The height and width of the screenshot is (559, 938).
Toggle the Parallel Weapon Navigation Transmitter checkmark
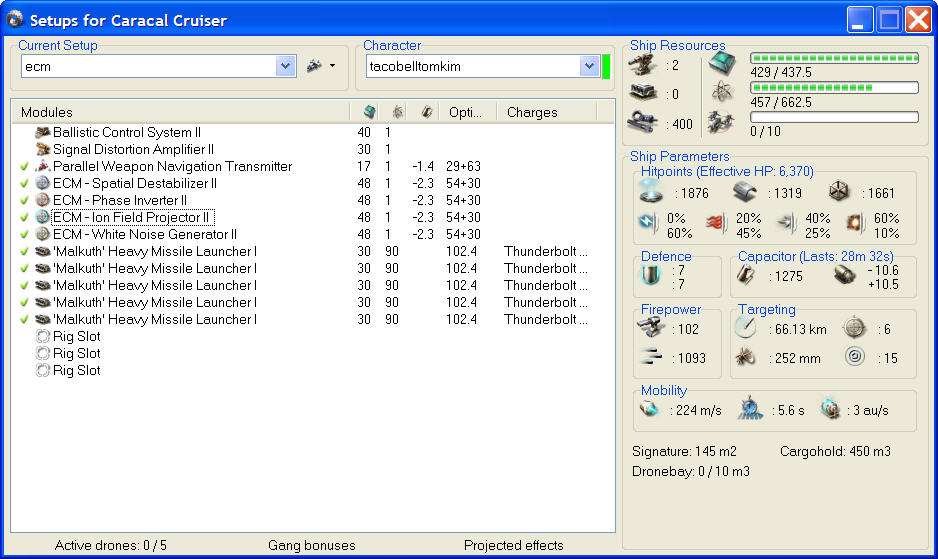(25, 166)
